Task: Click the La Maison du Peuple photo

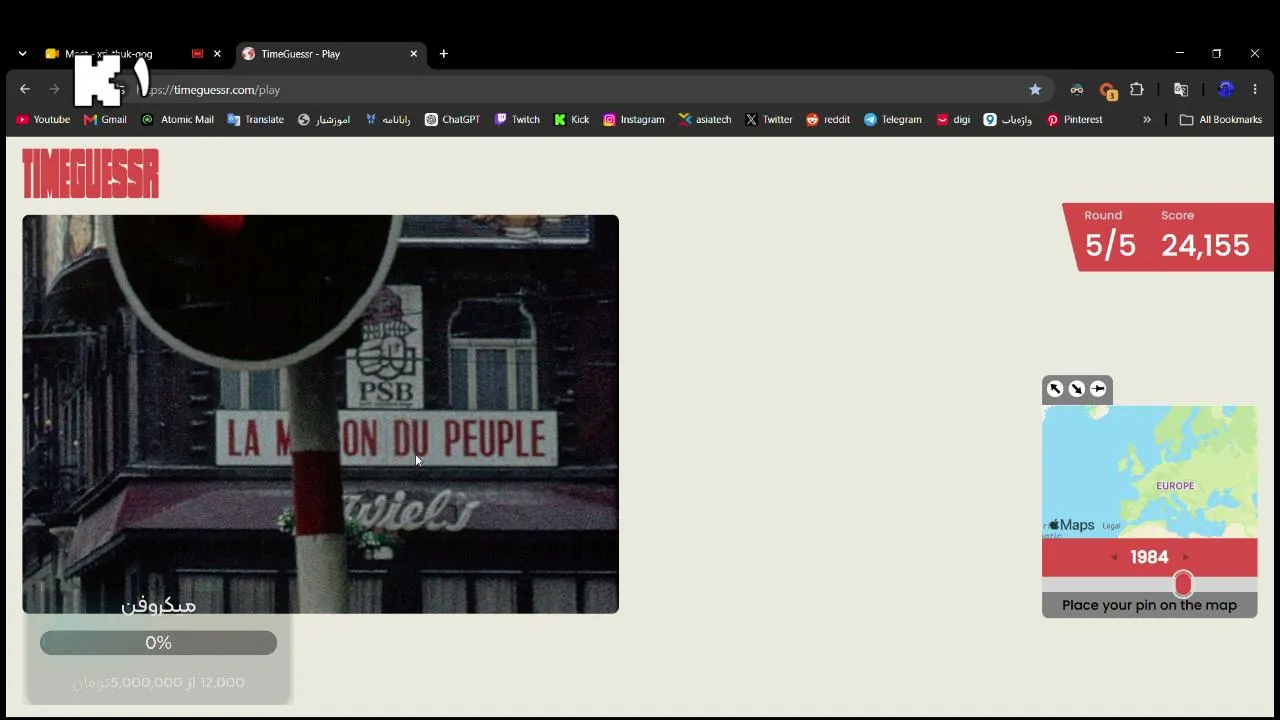Action: pyautogui.click(x=320, y=414)
